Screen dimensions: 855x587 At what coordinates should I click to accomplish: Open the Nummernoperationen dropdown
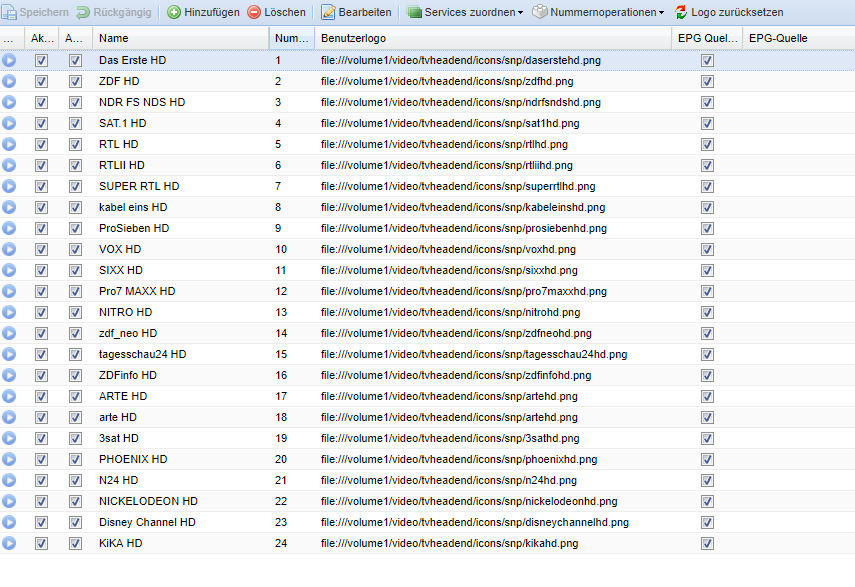(x=598, y=12)
